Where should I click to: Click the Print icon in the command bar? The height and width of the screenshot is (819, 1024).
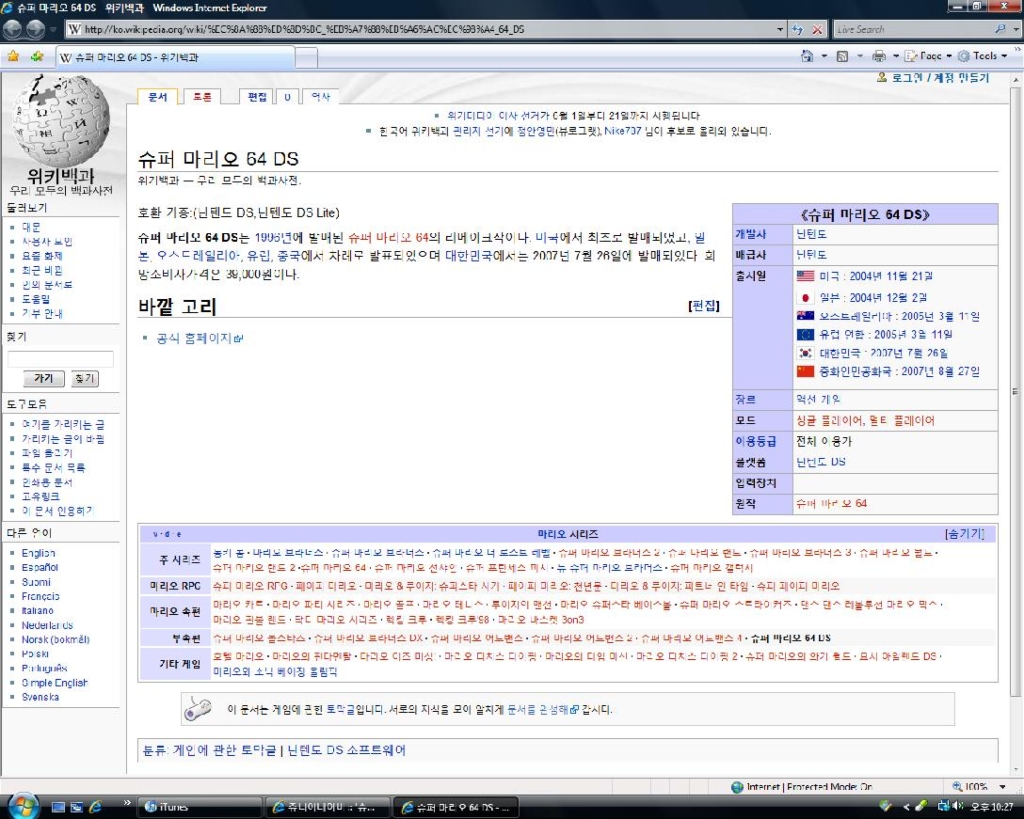pyautogui.click(x=879, y=56)
